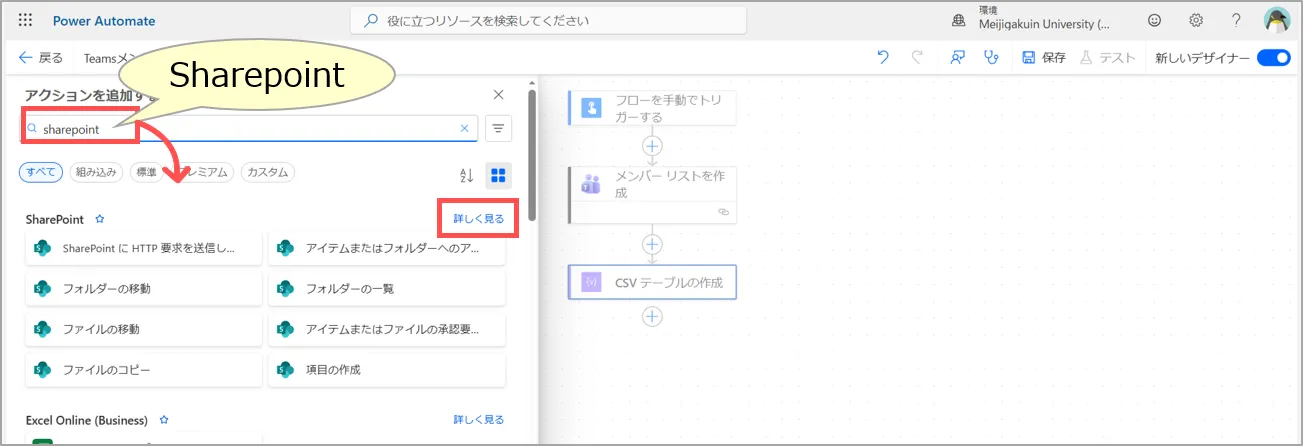The height and width of the screenshot is (446, 1303).
Task: Switch to grid view of actions
Action: tap(499, 175)
